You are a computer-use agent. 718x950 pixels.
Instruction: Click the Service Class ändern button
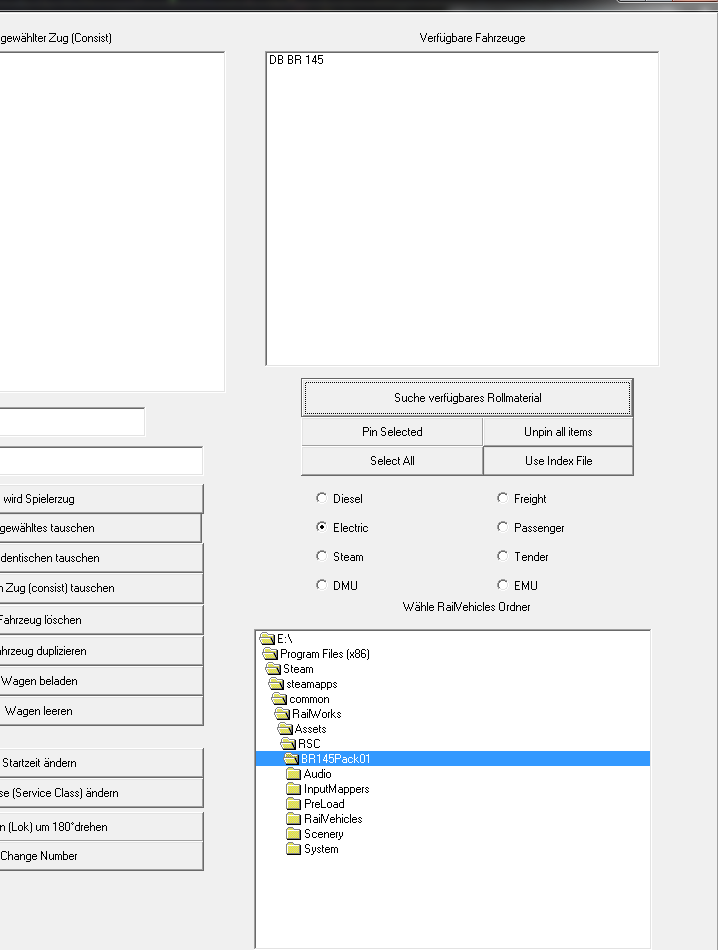click(x=101, y=792)
